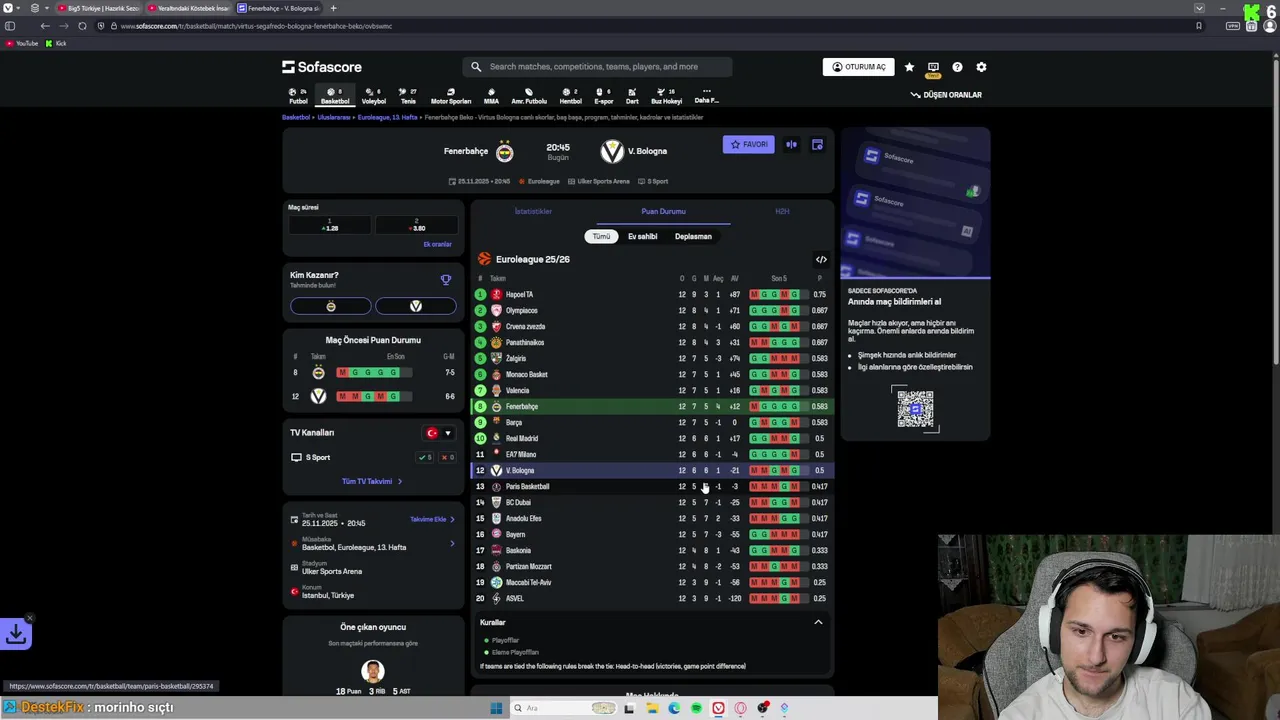Screen dimensions: 1280x720
Task: Vote V. Bologna in Kim Kazanır poll
Action: 416,306
